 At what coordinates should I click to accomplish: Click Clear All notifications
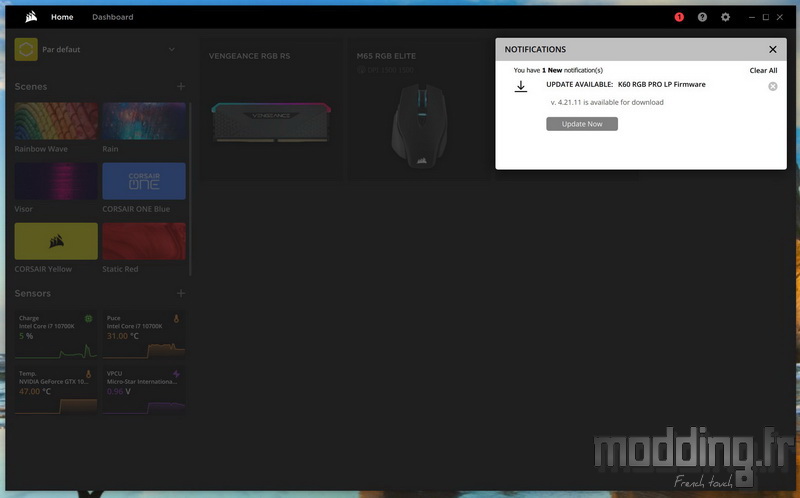tap(763, 70)
